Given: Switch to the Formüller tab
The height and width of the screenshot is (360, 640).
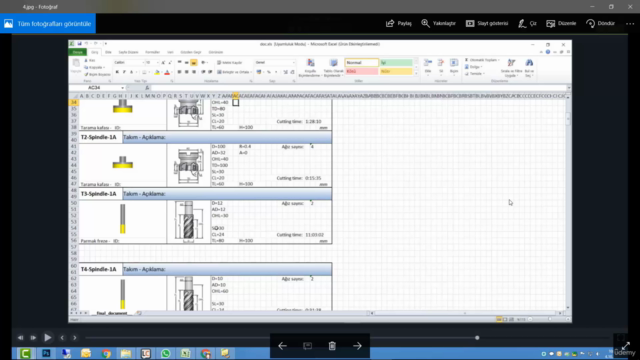Looking at the screenshot, I should click(153, 52).
